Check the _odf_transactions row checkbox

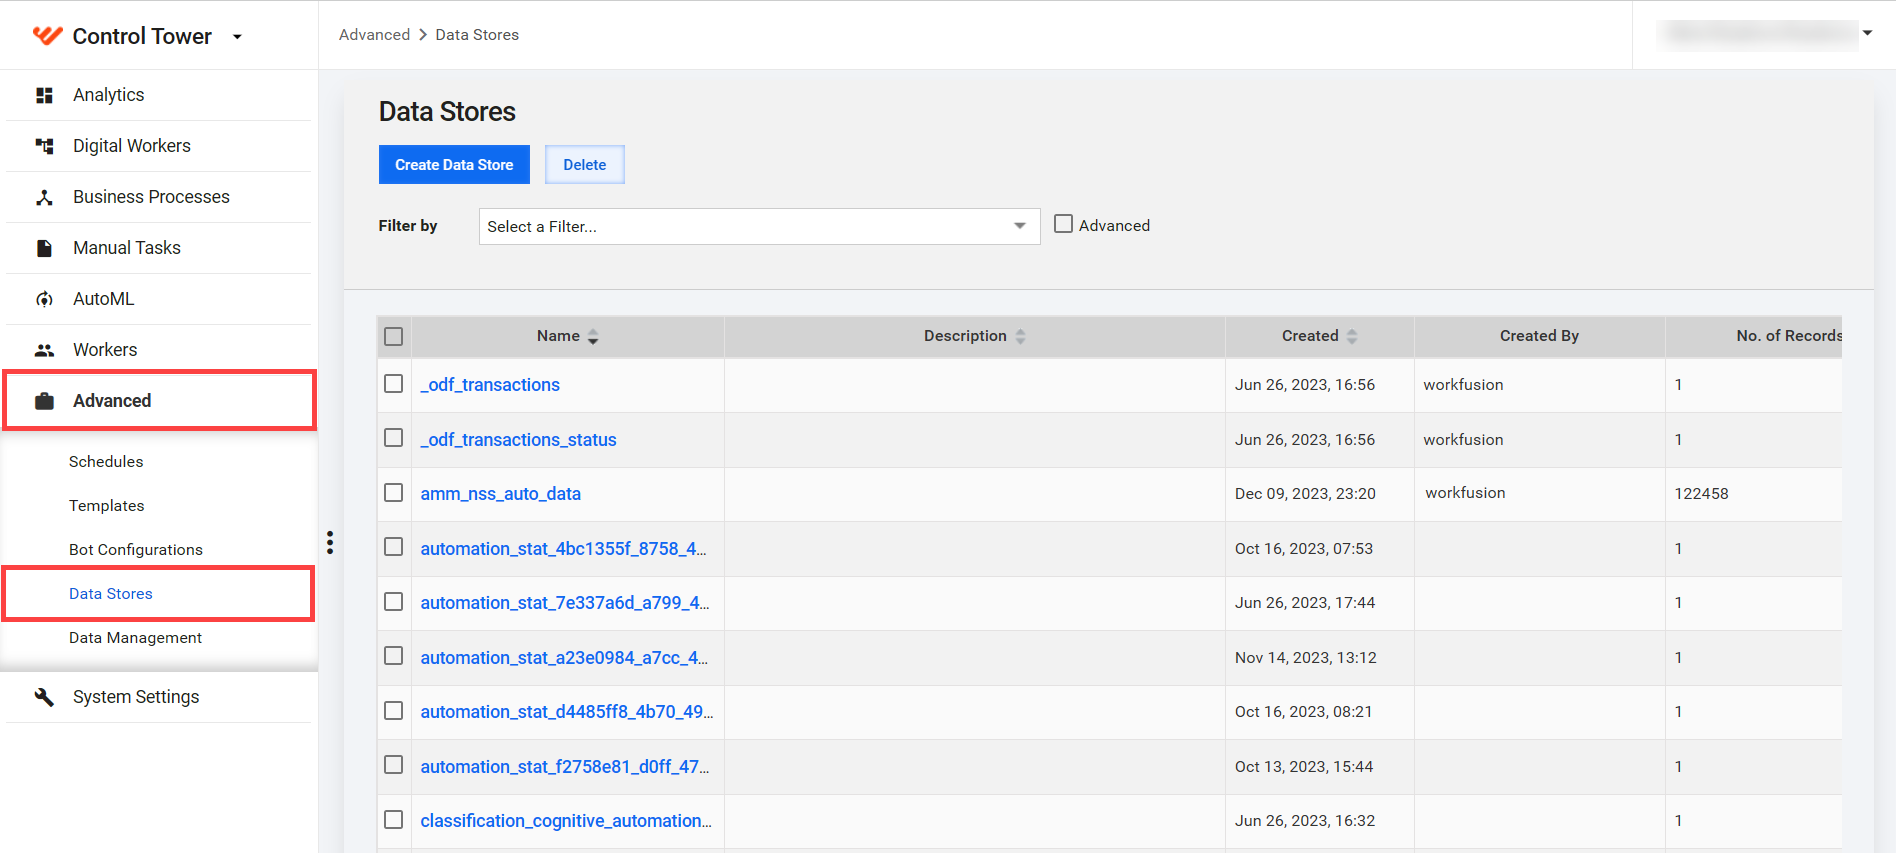coord(394,384)
